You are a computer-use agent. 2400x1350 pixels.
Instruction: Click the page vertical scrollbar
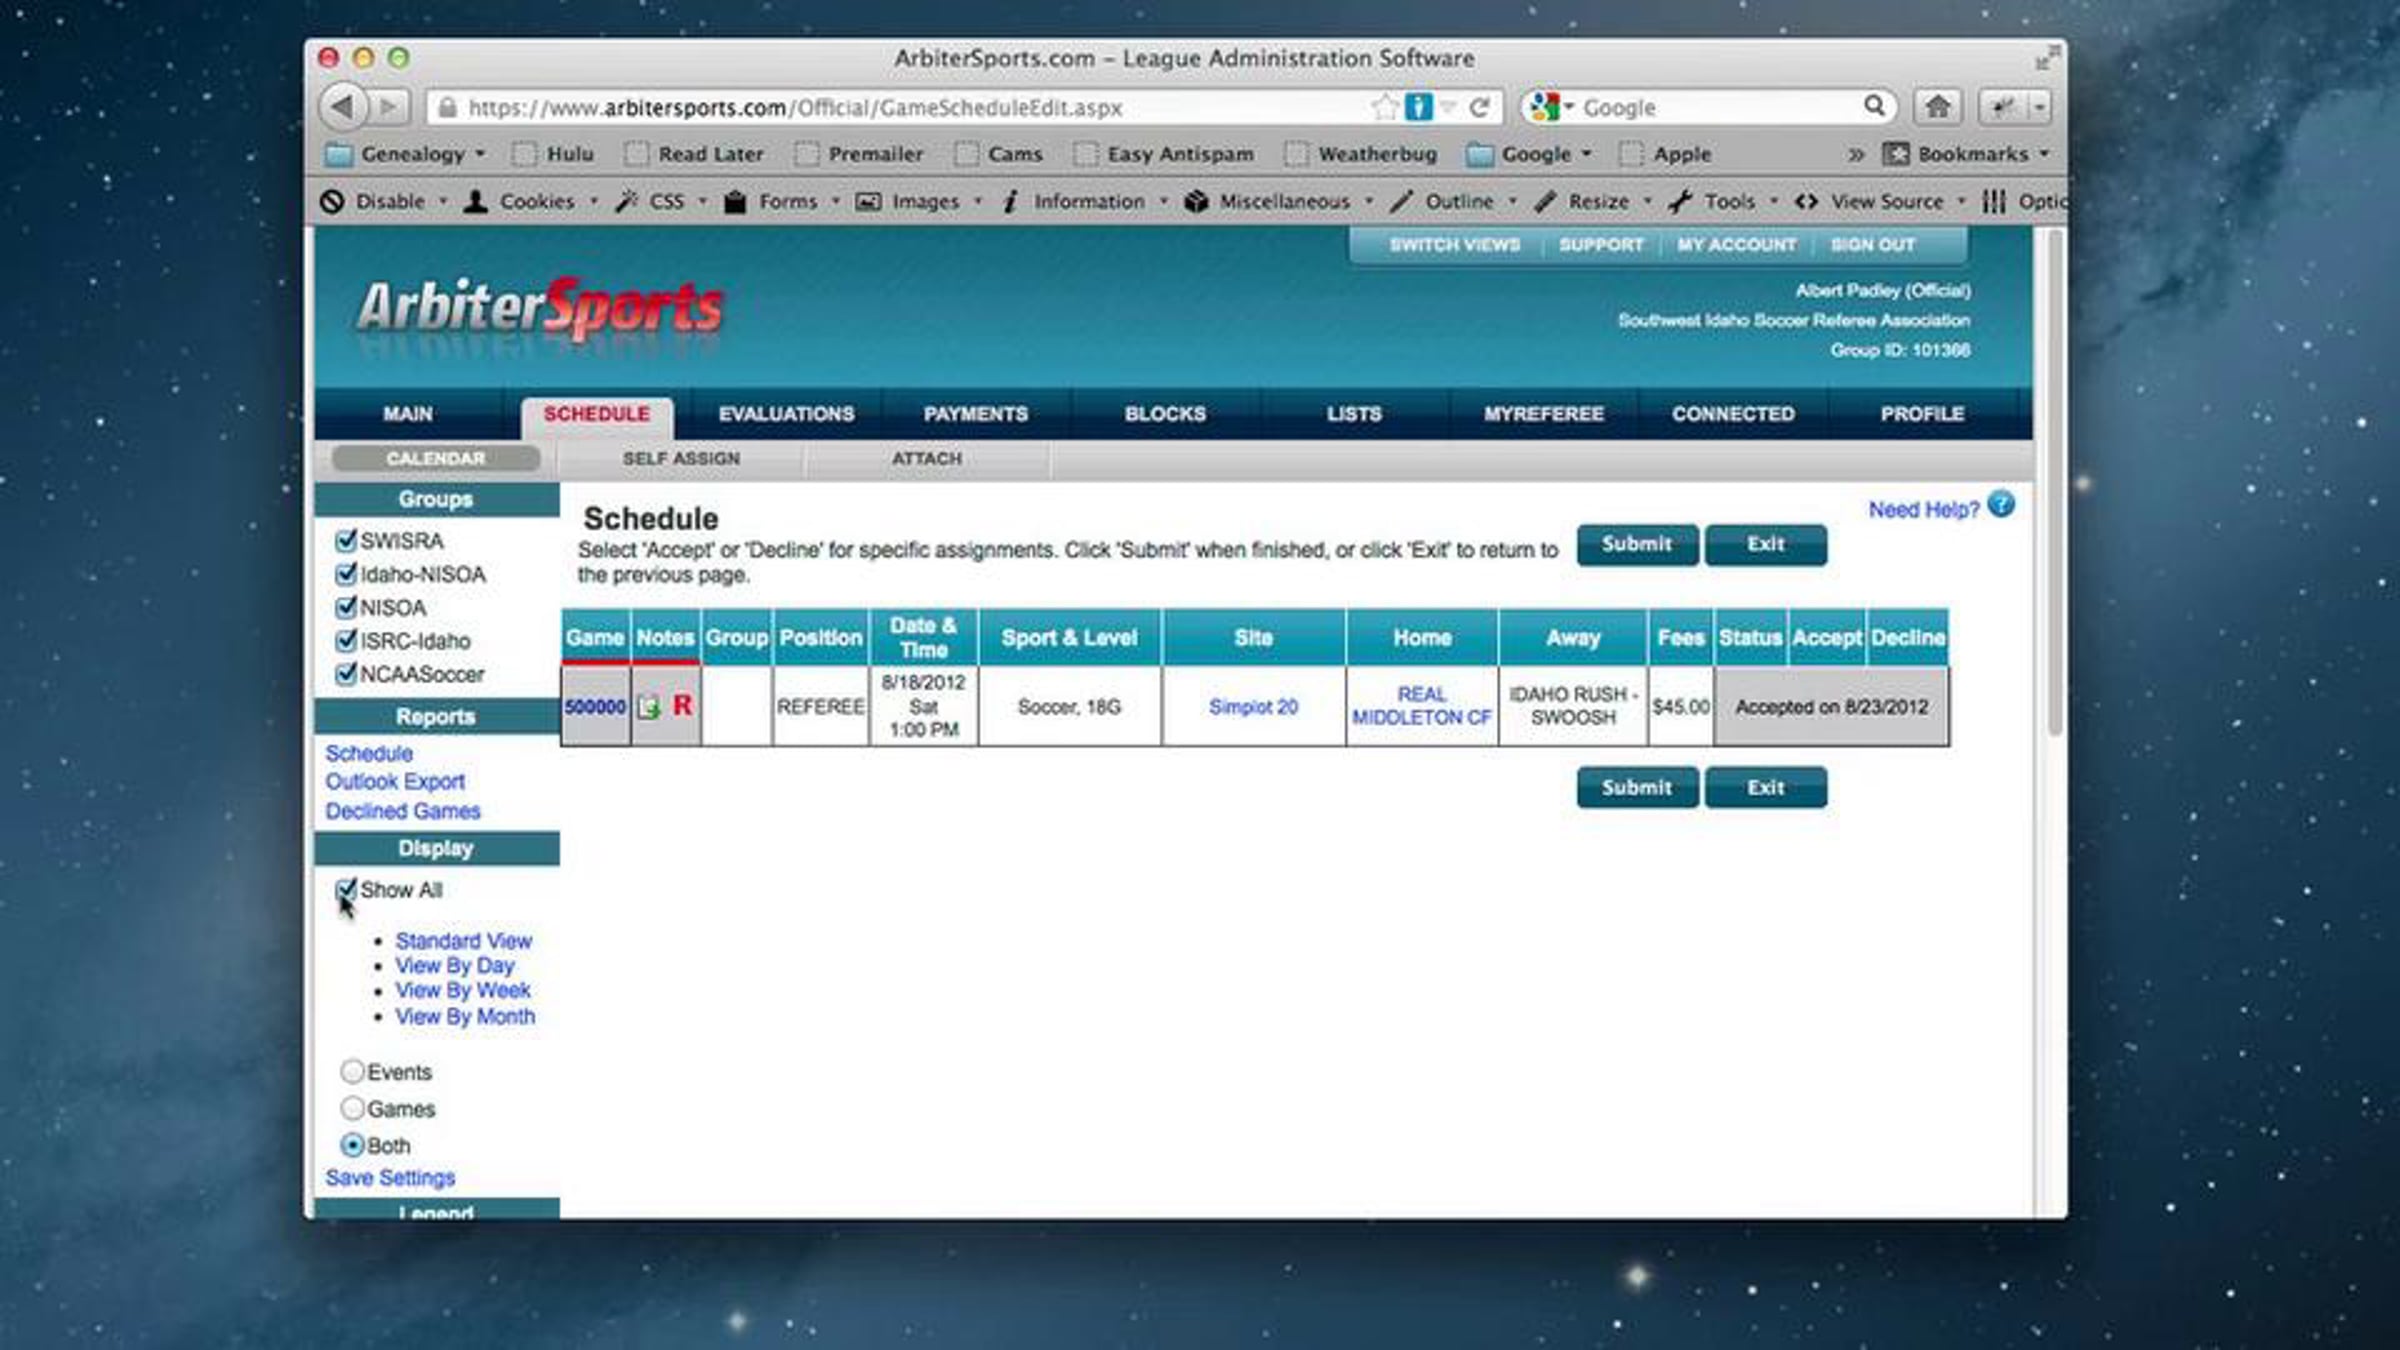coord(2055,480)
